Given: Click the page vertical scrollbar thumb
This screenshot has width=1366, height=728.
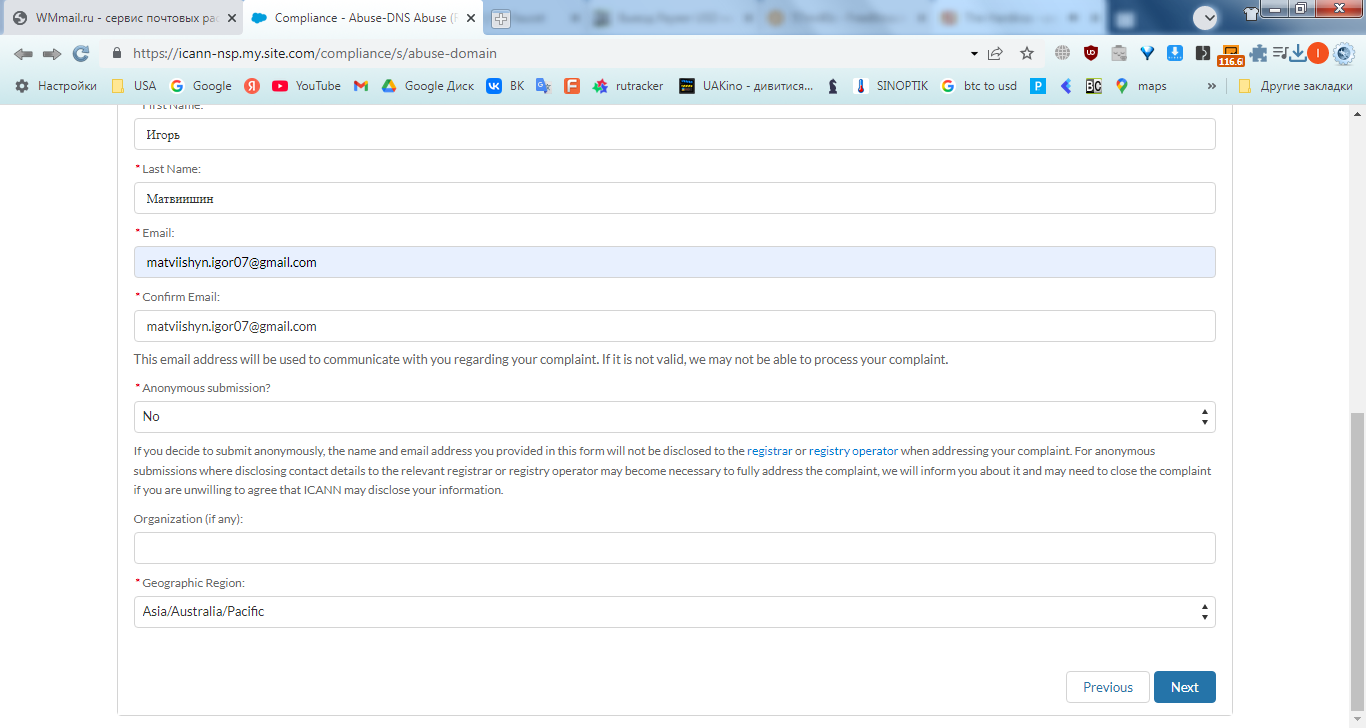Looking at the screenshot, I should 1358,560.
